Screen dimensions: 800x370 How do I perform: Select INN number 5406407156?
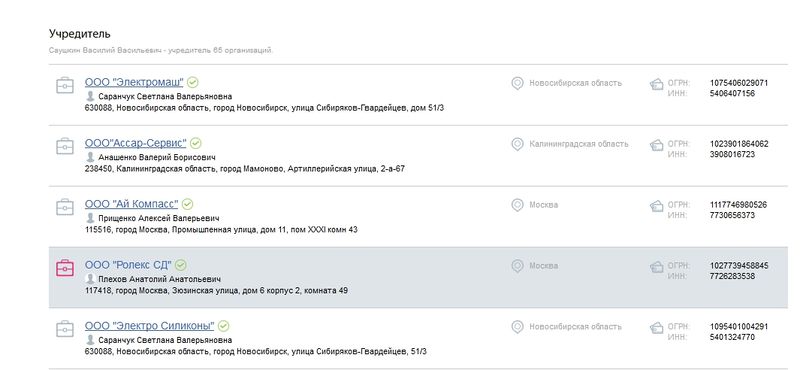[x=732, y=93]
